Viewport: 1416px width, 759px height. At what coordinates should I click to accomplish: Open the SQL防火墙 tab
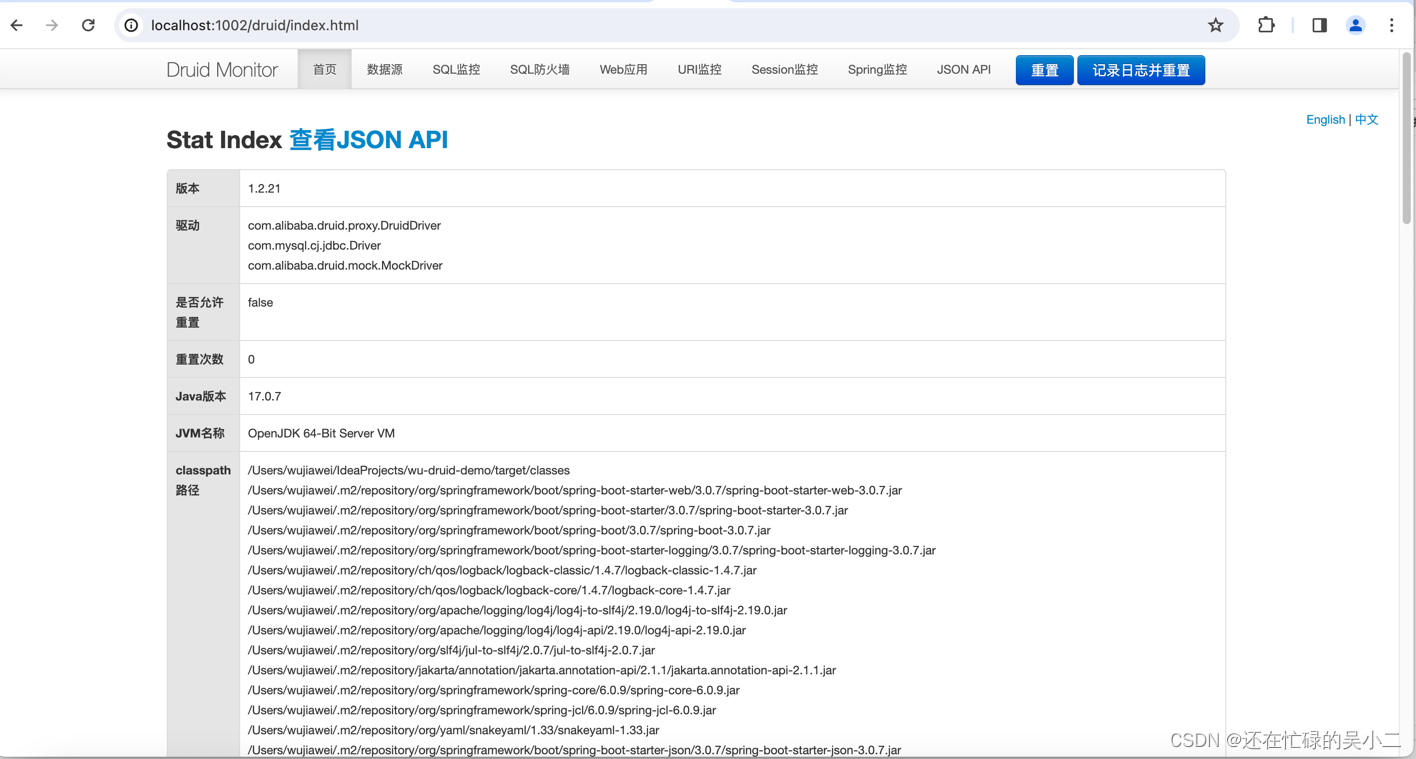point(539,69)
